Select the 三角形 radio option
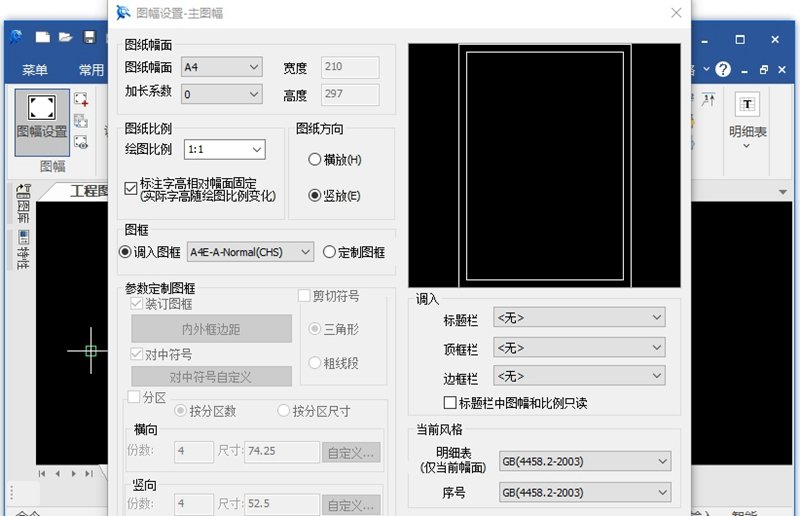Image resolution: width=800 pixels, height=516 pixels. coord(314,329)
